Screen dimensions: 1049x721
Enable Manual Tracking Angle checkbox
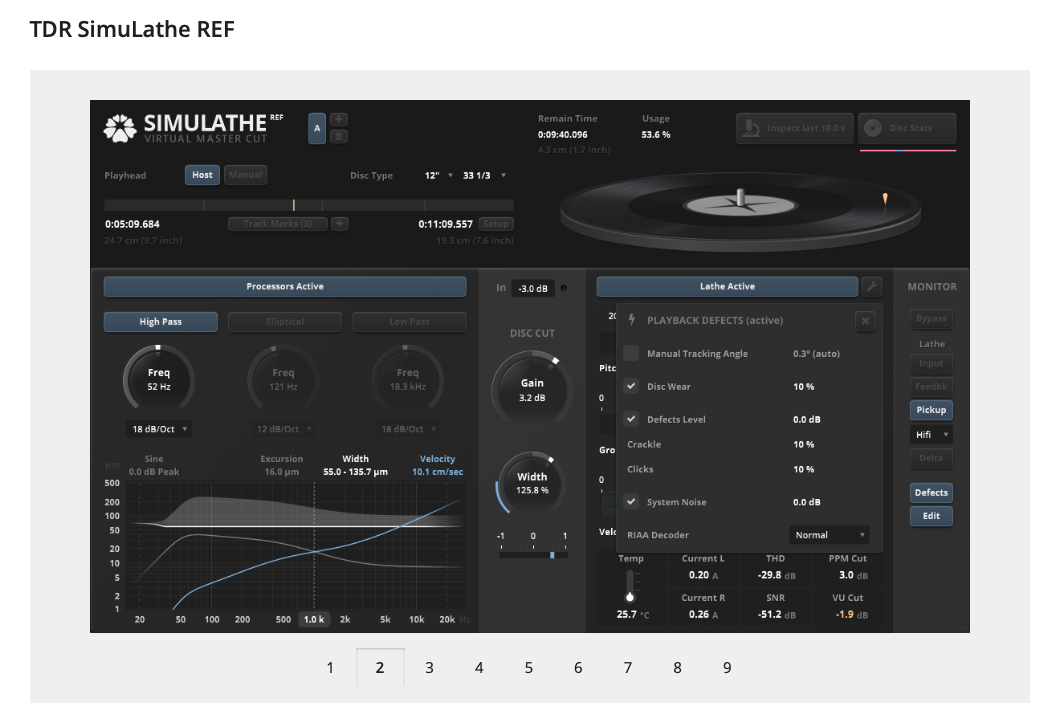click(x=631, y=353)
